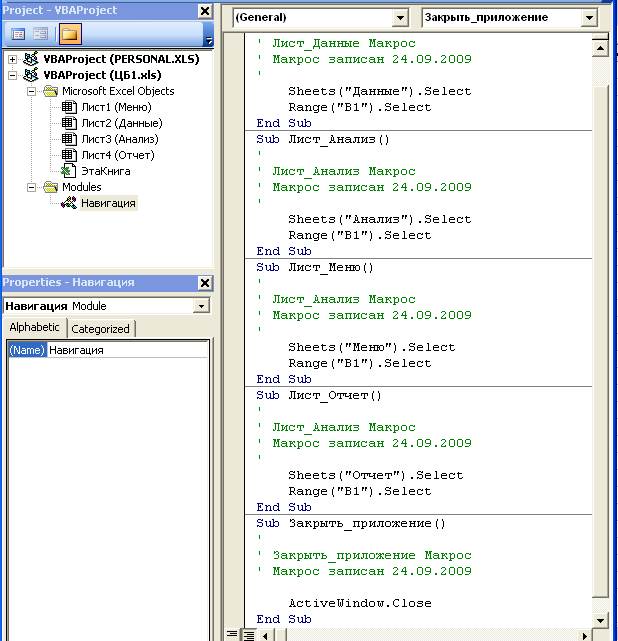
Task: Switch to the Categorized tab
Action: 100,329
